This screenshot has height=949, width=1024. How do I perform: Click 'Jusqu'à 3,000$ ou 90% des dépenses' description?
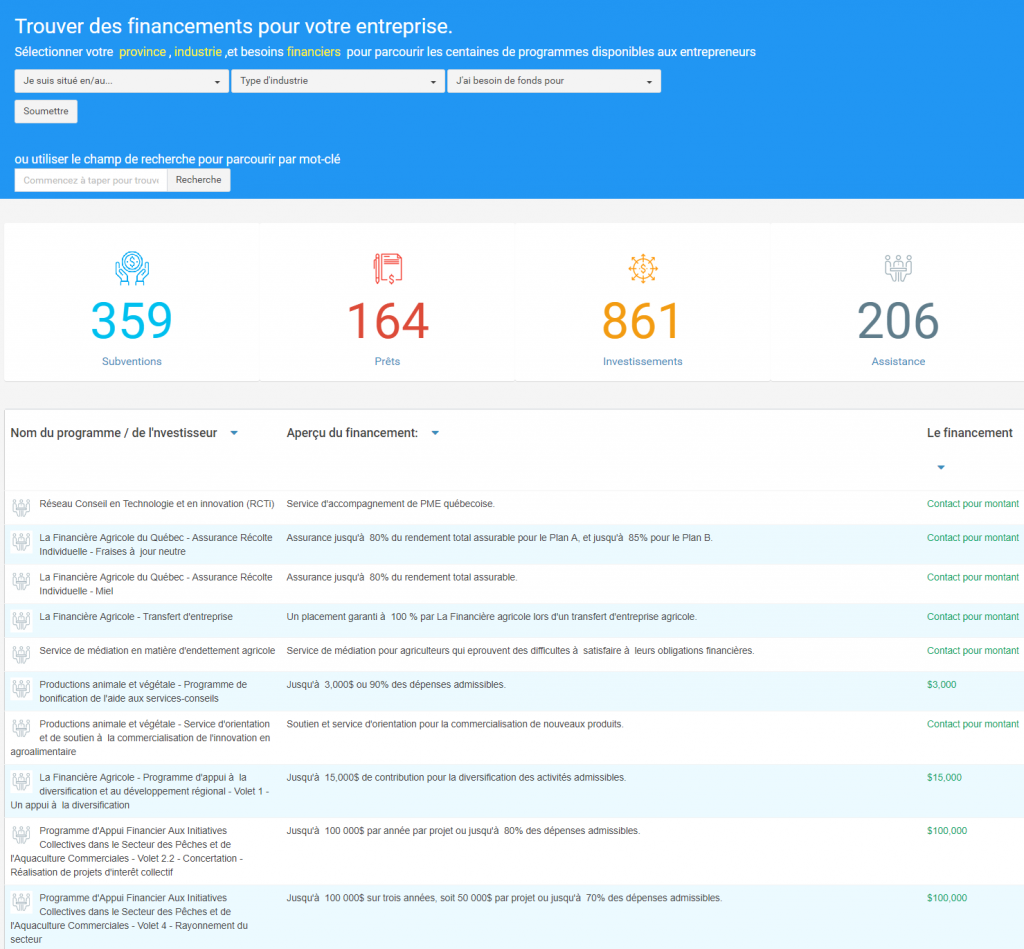click(x=396, y=684)
